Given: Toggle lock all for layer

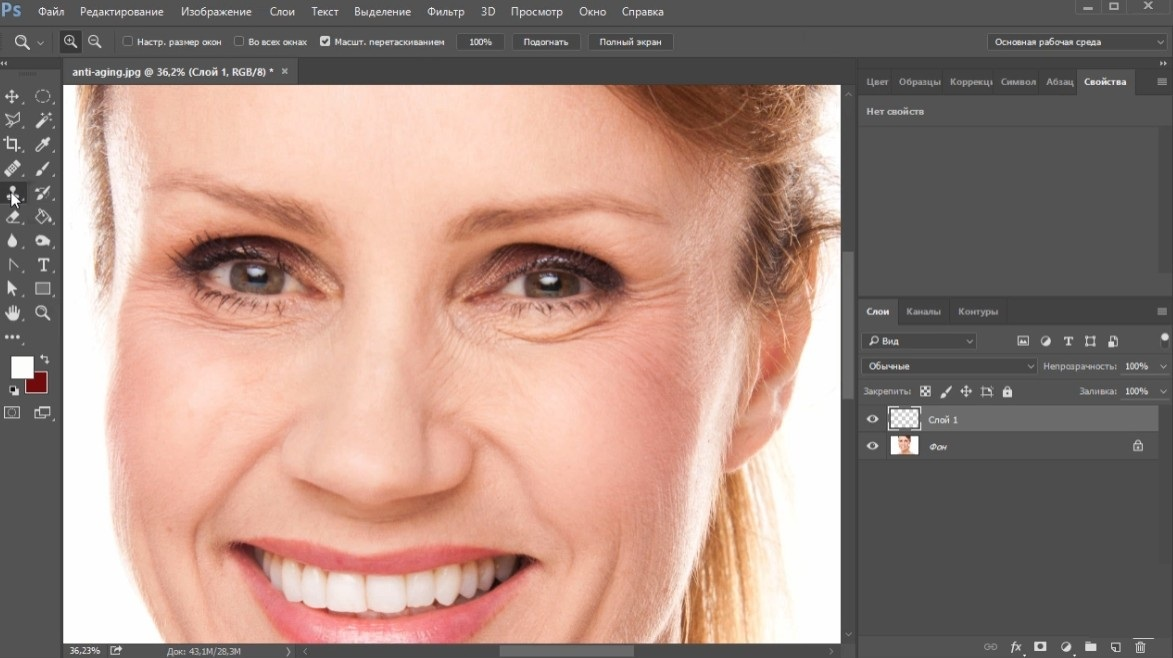Looking at the screenshot, I should (1007, 391).
